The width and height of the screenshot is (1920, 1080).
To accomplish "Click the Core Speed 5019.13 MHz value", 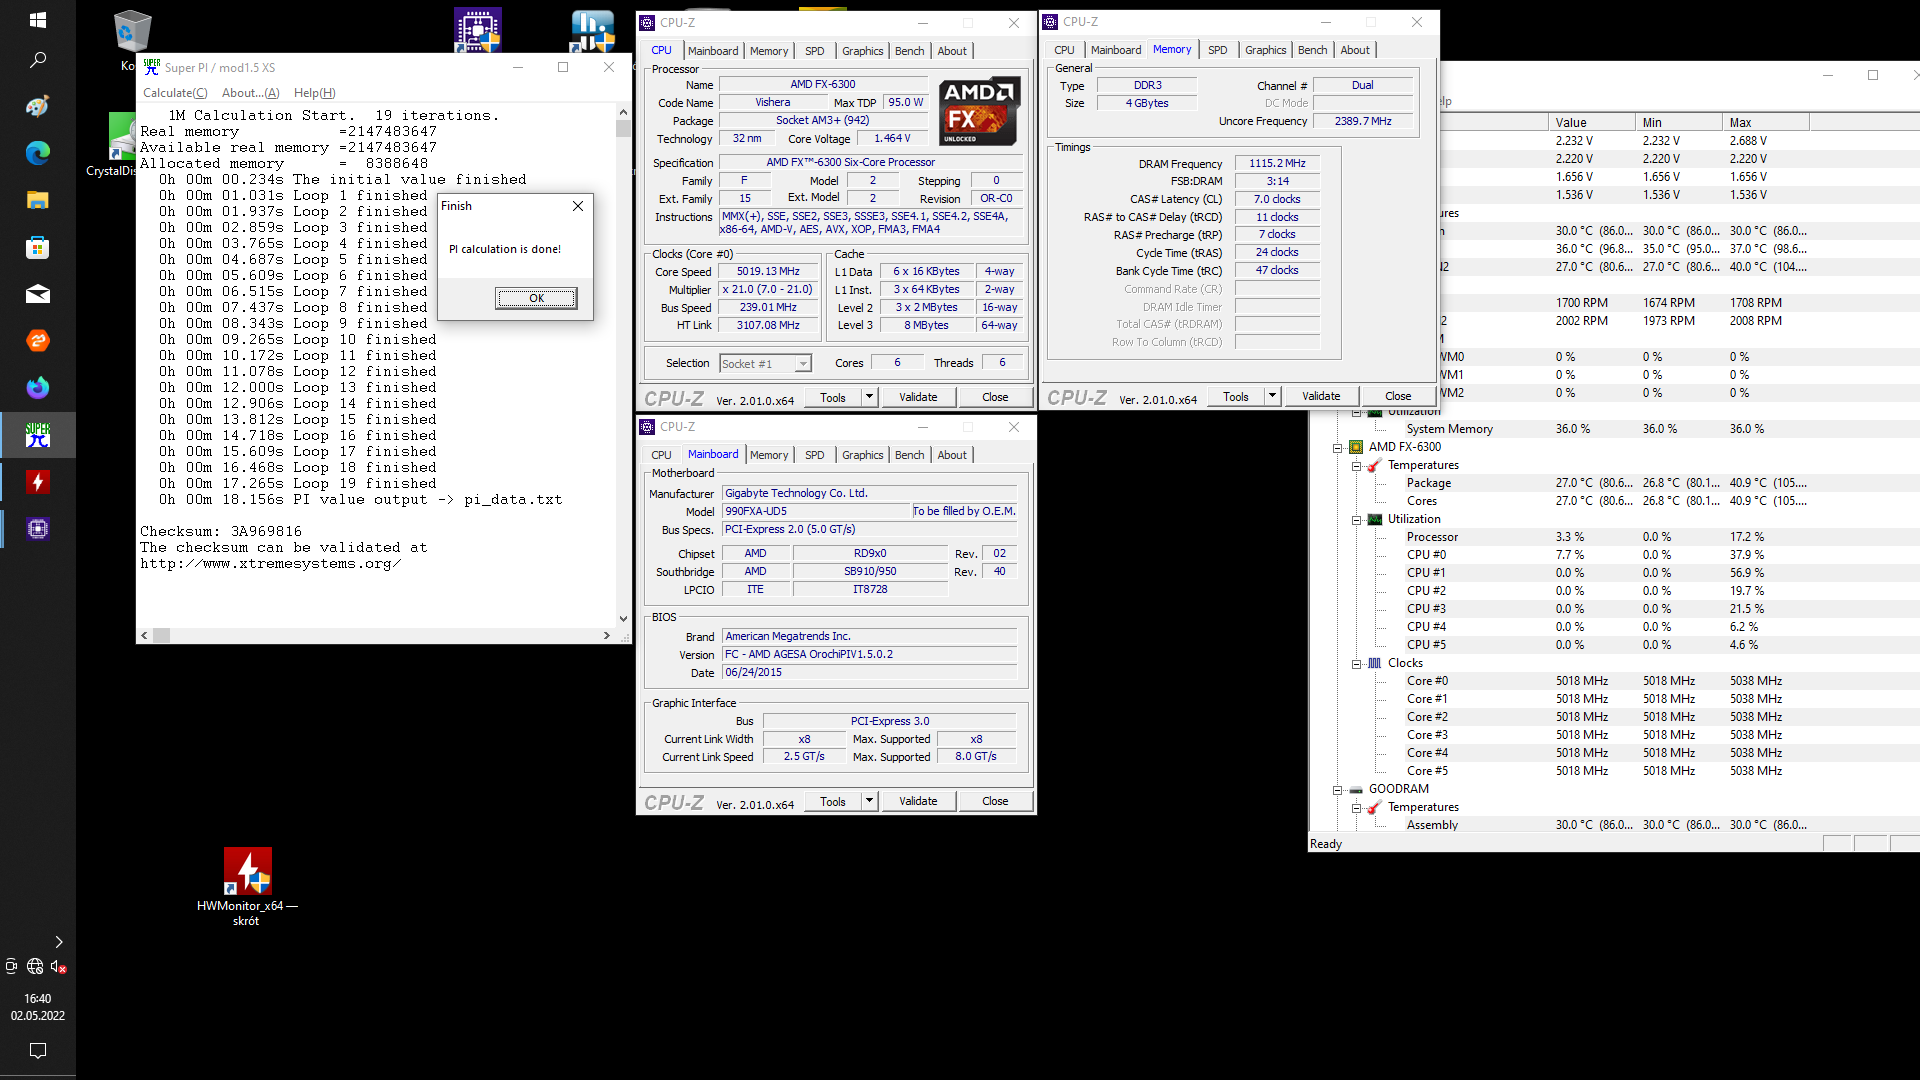I will (768, 271).
